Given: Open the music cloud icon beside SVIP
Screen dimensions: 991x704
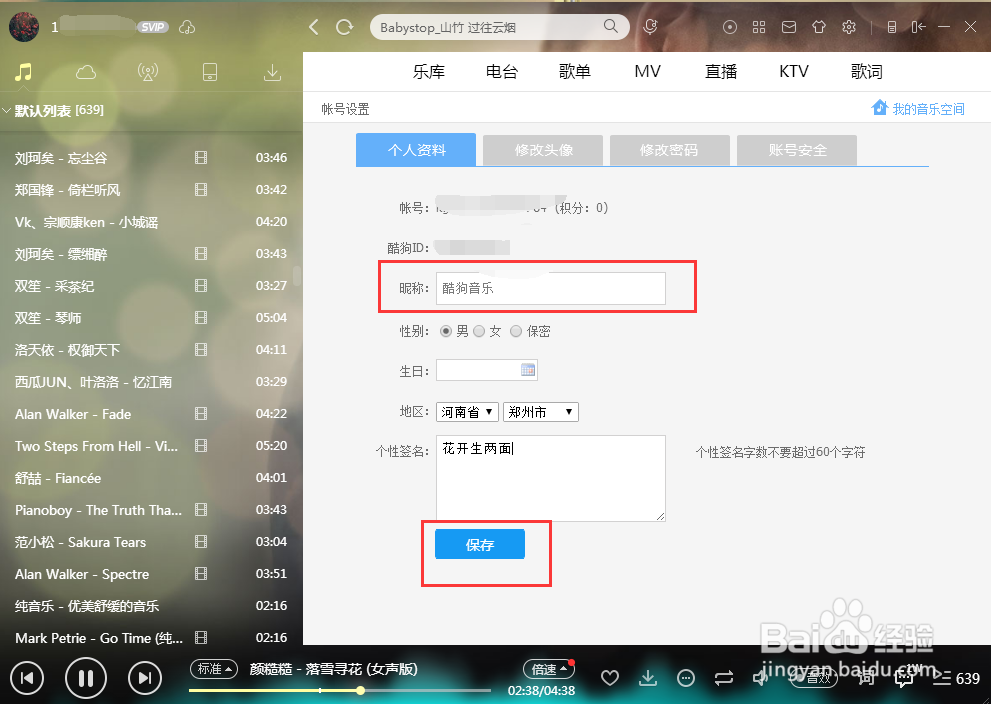Looking at the screenshot, I should click(187, 27).
